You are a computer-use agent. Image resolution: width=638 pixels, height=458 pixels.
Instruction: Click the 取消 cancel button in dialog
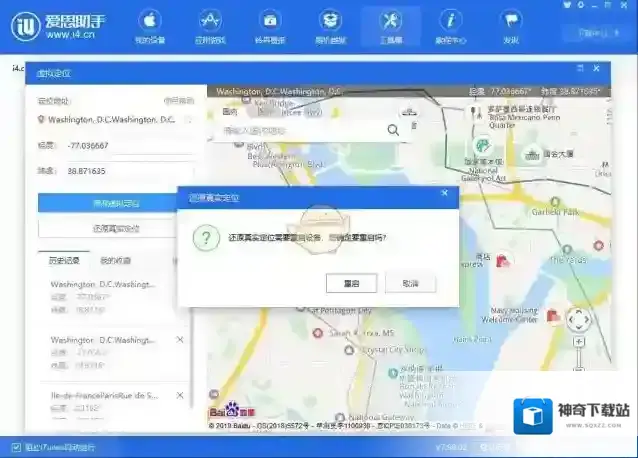[x=410, y=283]
